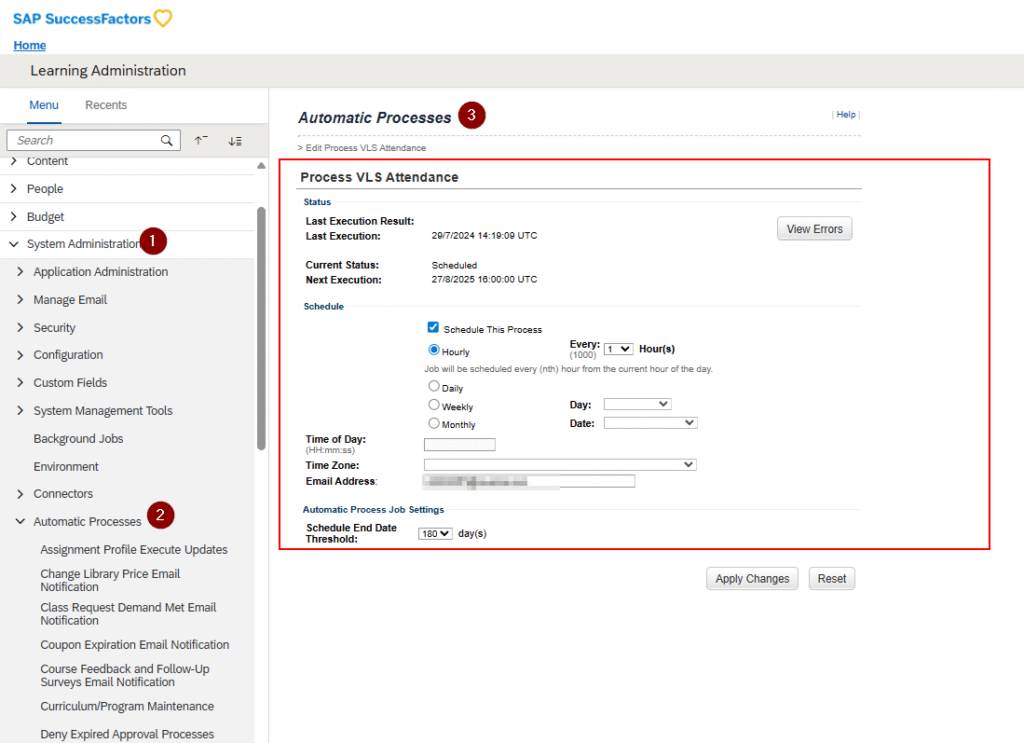Click the SAP SuccessFactors heart logo

coord(163,18)
